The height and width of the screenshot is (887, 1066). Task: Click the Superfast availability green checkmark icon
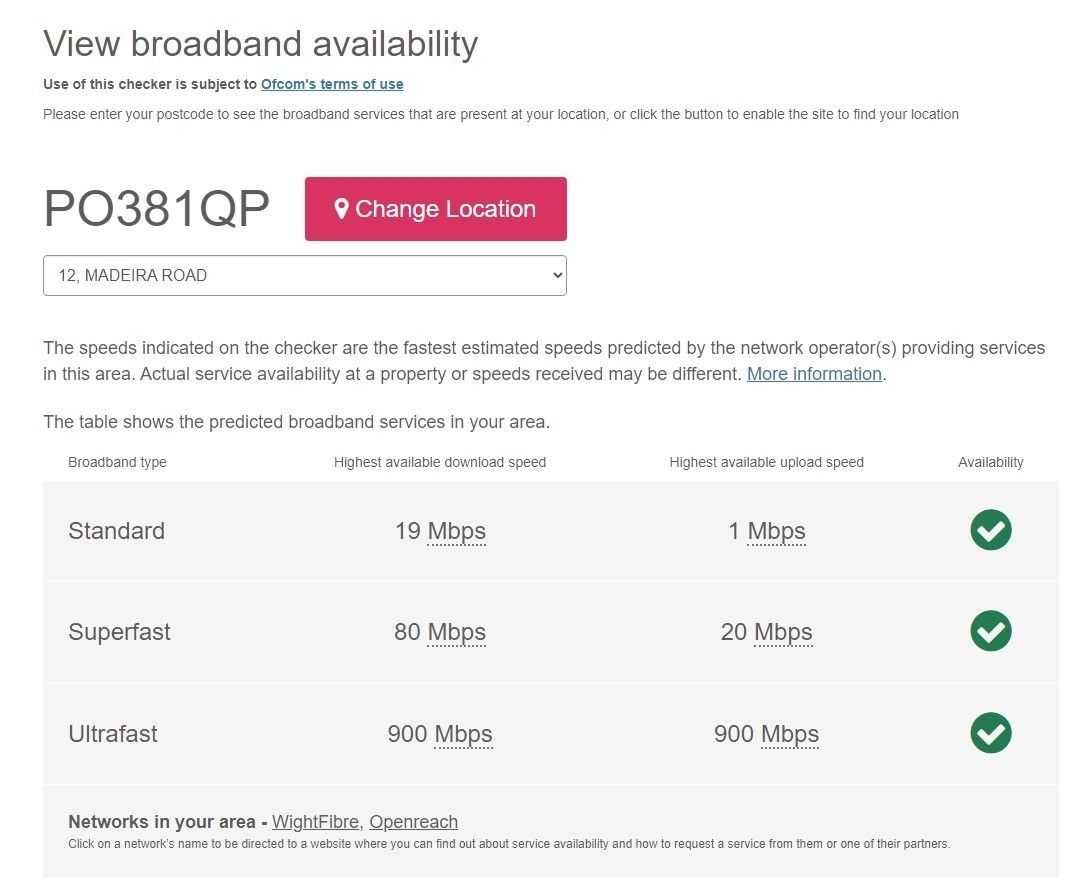click(990, 631)
